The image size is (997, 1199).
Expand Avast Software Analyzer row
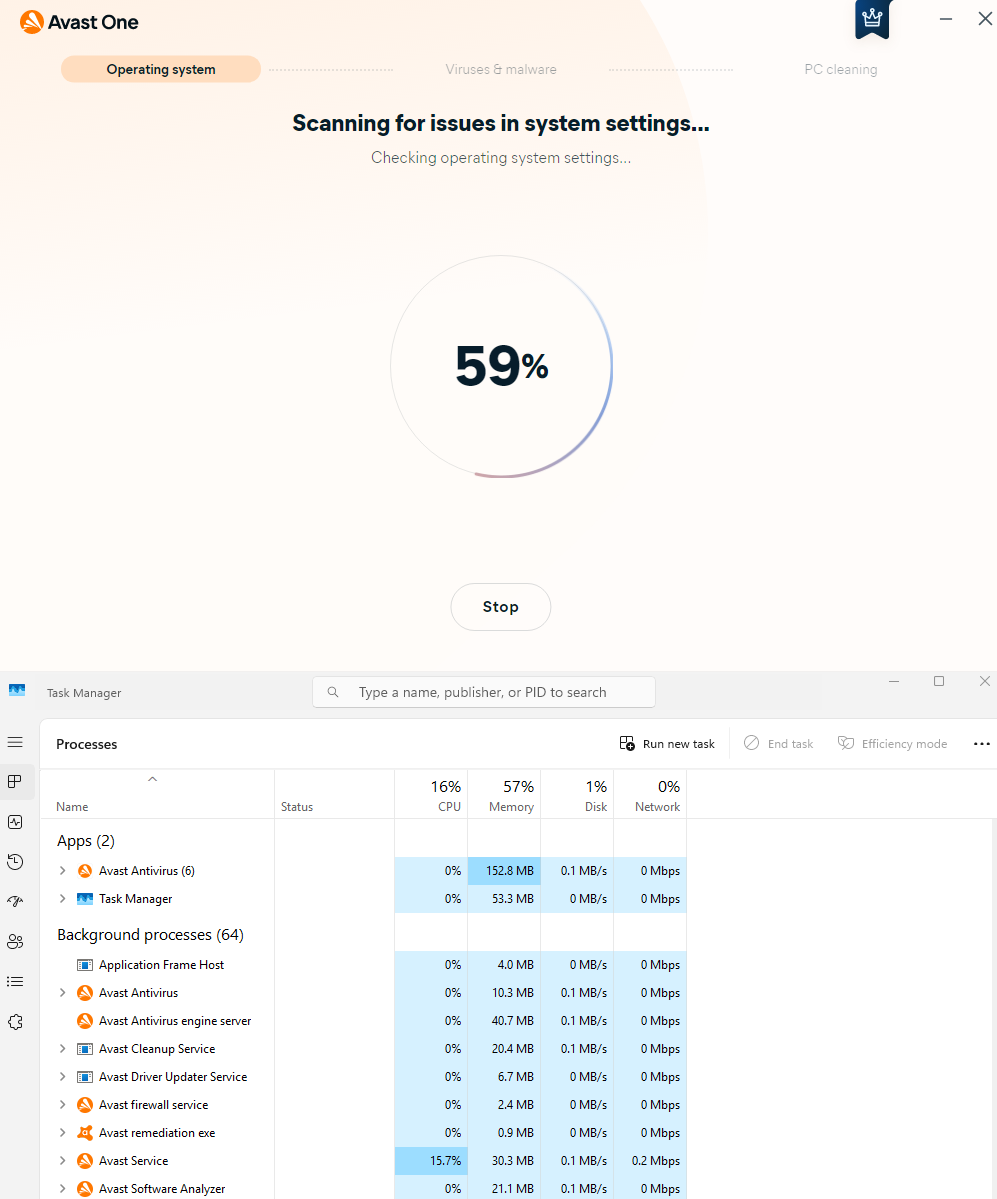[x=63, y=1188]
